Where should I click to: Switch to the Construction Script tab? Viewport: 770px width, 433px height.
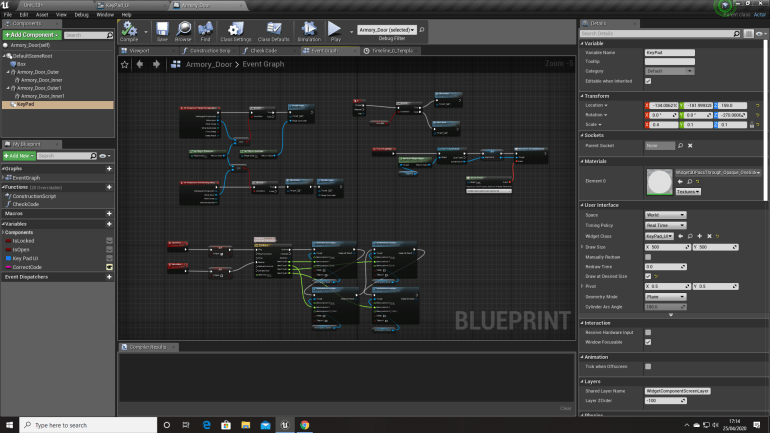pyautogui.click(x=210, y=51)
